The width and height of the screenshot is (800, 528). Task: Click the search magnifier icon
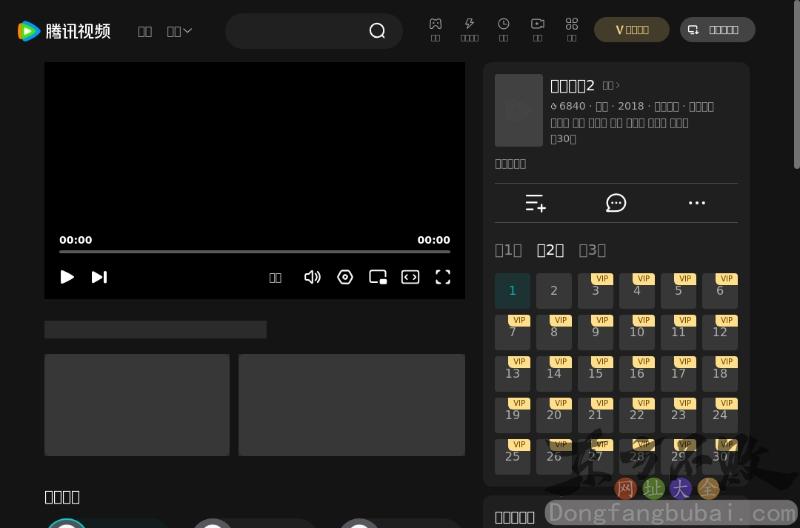(x=377, y=31)
